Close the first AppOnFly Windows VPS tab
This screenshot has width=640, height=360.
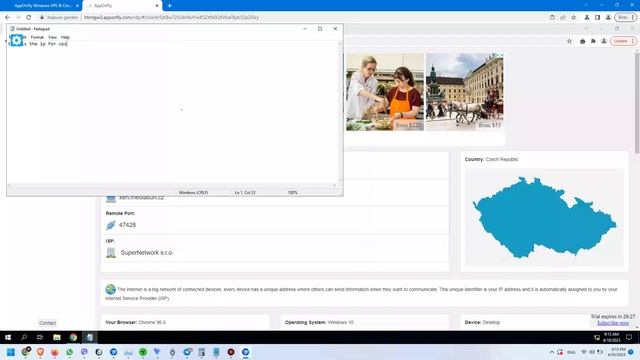pyautogui.click(x=77, y=6)
